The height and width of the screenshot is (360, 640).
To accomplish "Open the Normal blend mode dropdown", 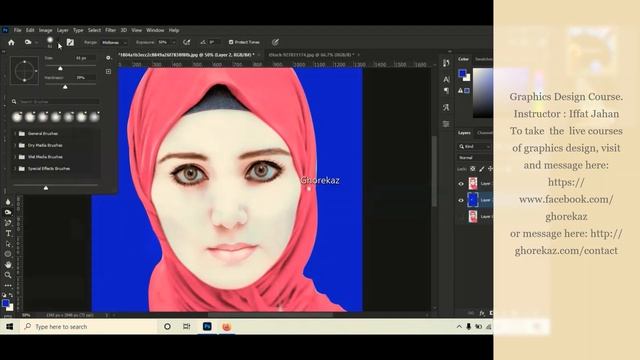I will point(475,158).
